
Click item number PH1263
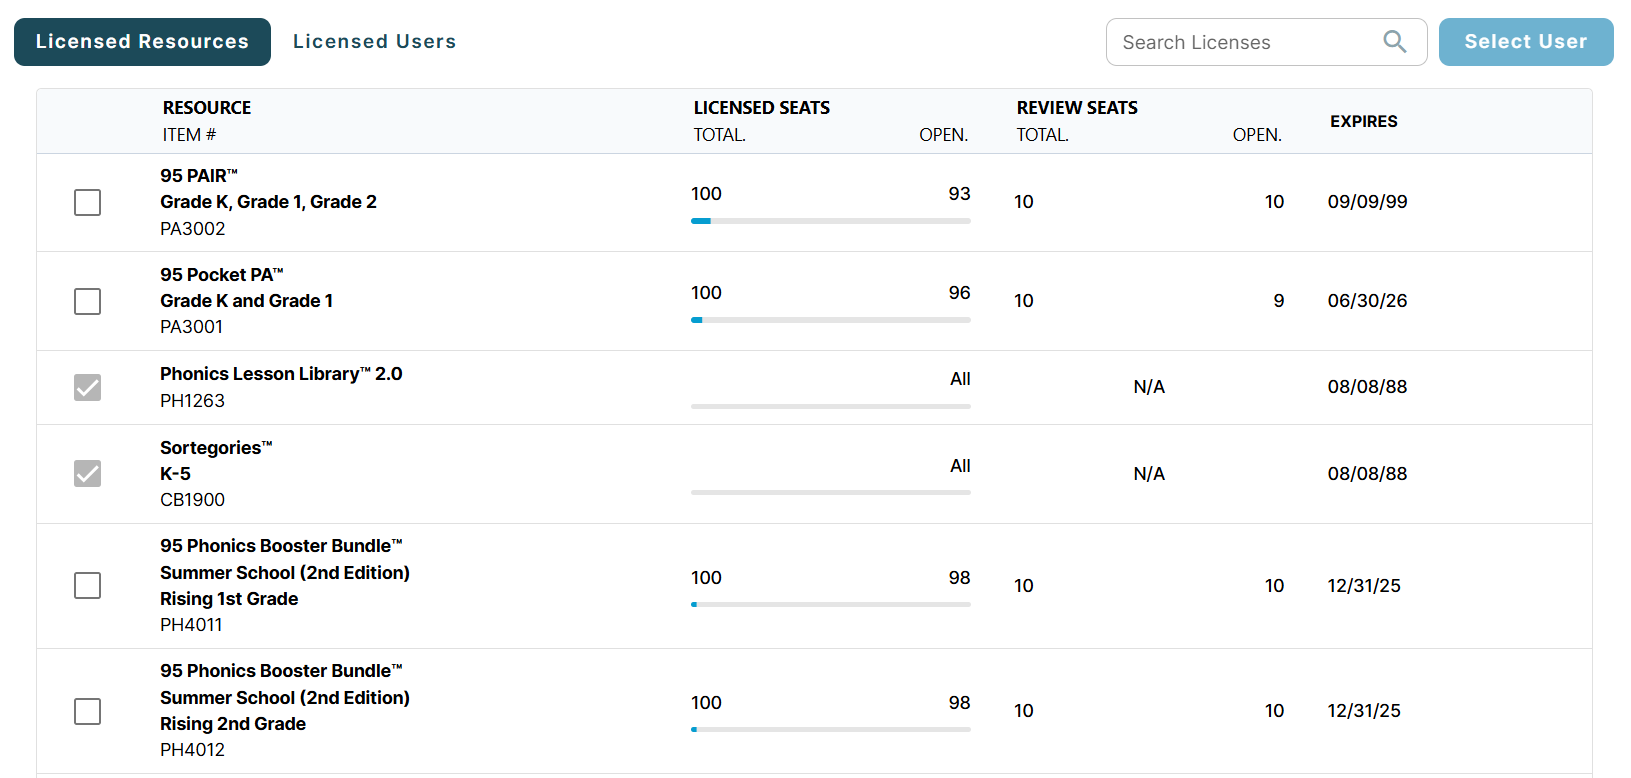click(193, 401)
